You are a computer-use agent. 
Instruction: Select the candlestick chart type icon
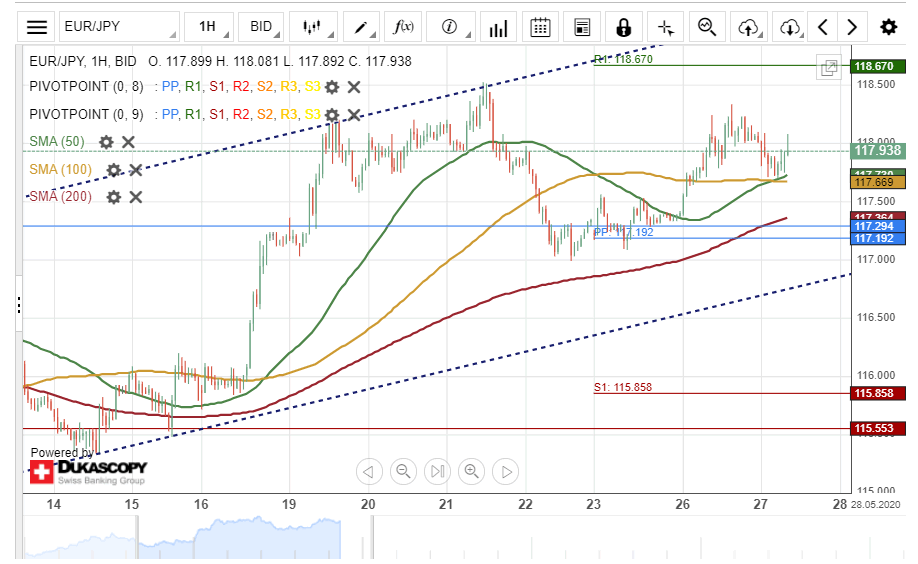tap(313, 27)
